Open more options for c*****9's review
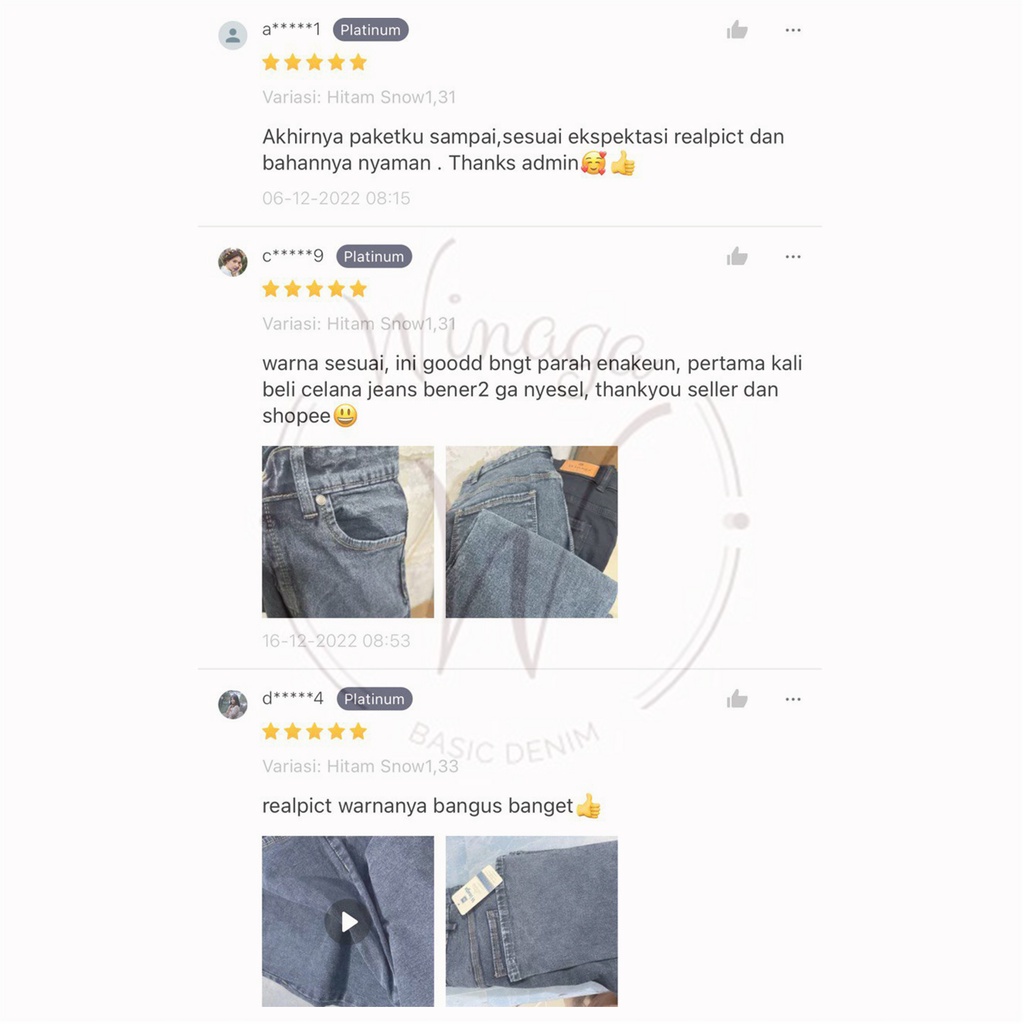The height and width of the screenshot is (1024, 1024). [x=793, y=257]
